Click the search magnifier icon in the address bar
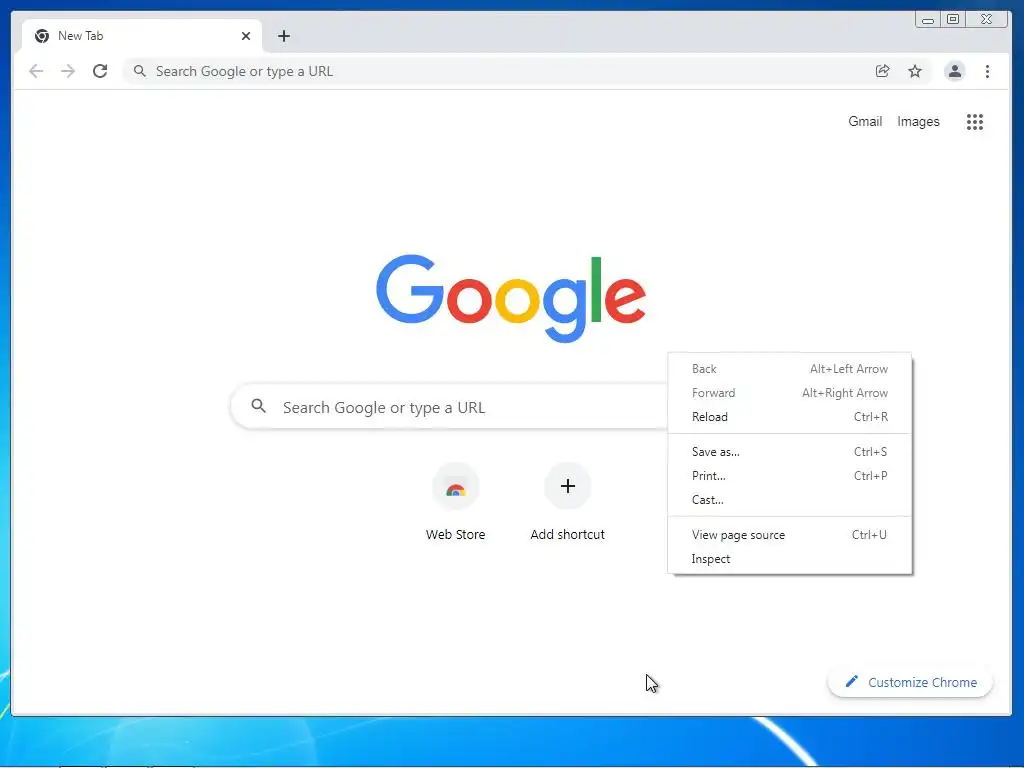This screenshot has height=768, width=1024. pos(139,71)
